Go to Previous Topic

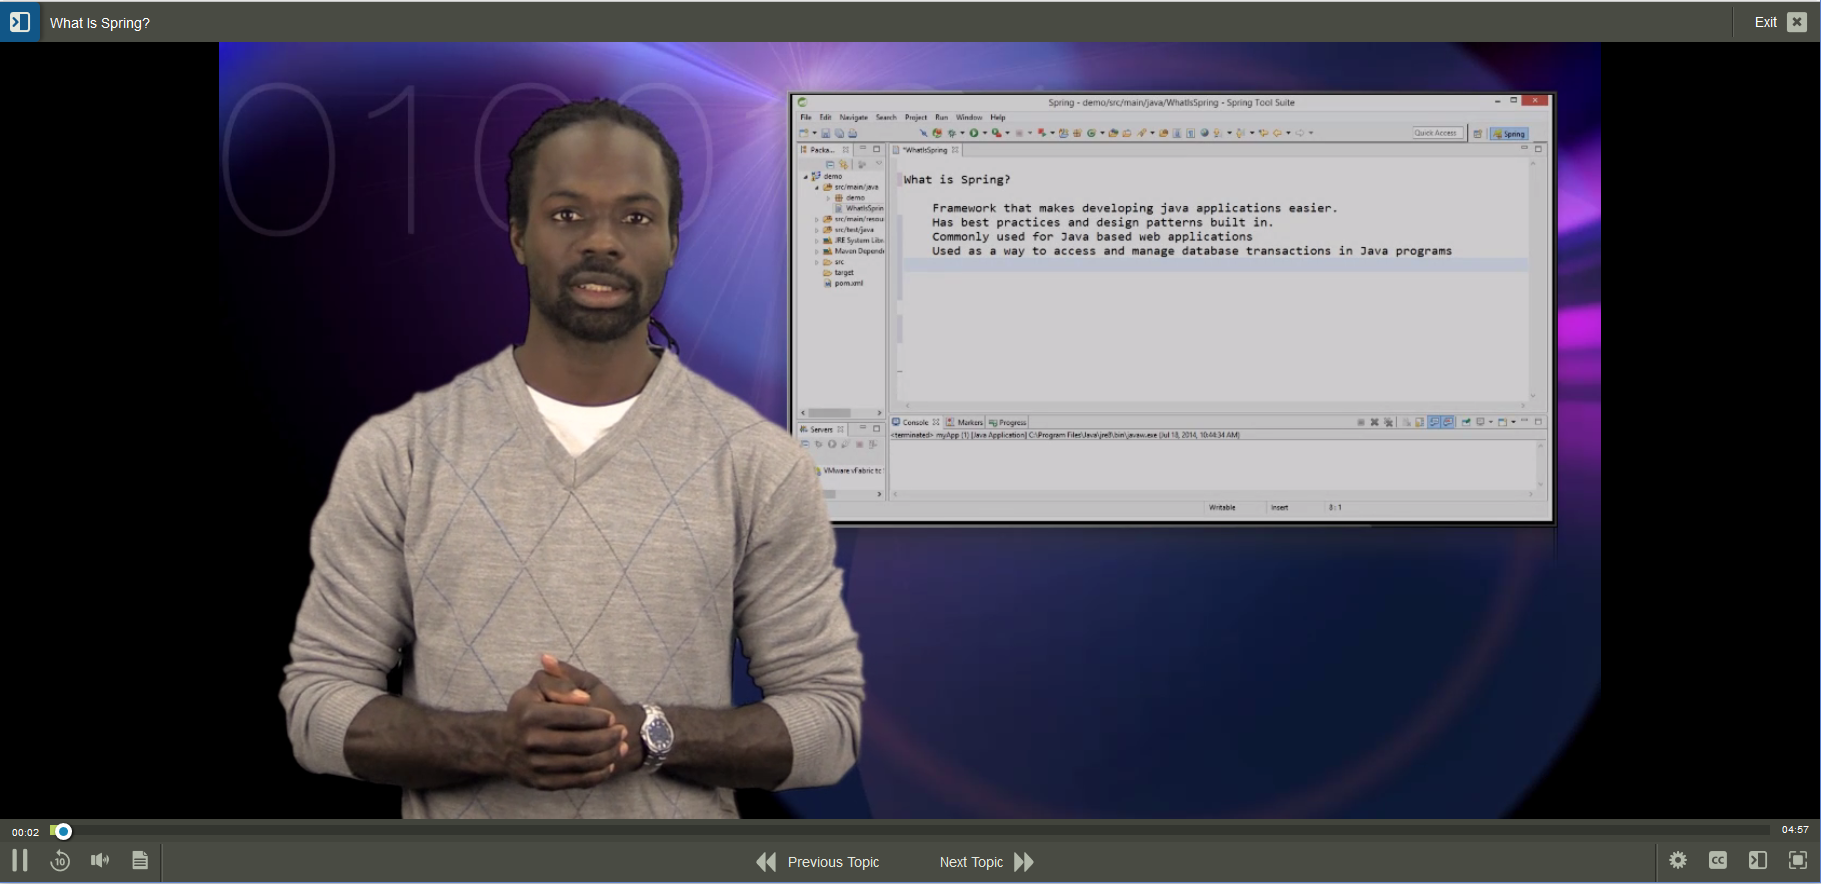[x=818, y=862]
